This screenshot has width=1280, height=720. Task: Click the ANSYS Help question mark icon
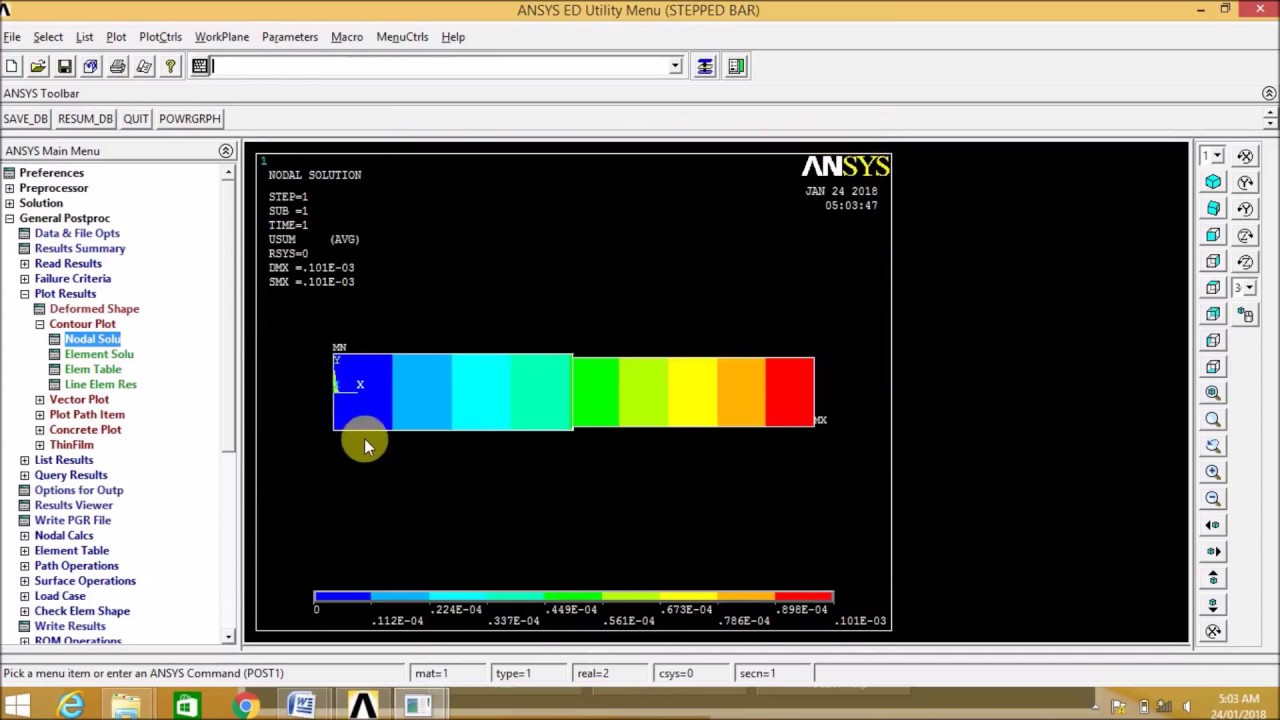coord(170,66)
